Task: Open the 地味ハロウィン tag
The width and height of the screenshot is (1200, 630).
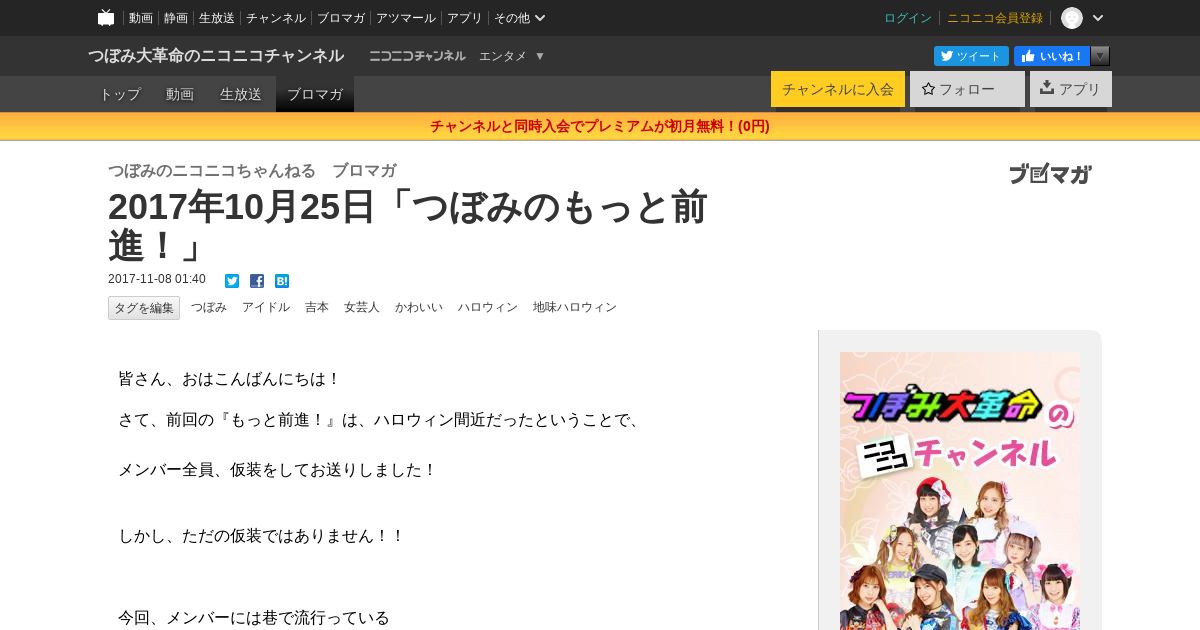Action: 575,307
